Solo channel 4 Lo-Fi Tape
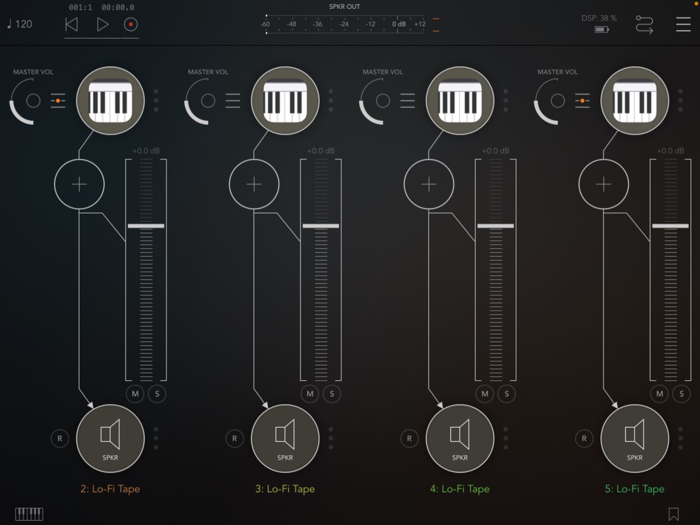 pos(506,394)
